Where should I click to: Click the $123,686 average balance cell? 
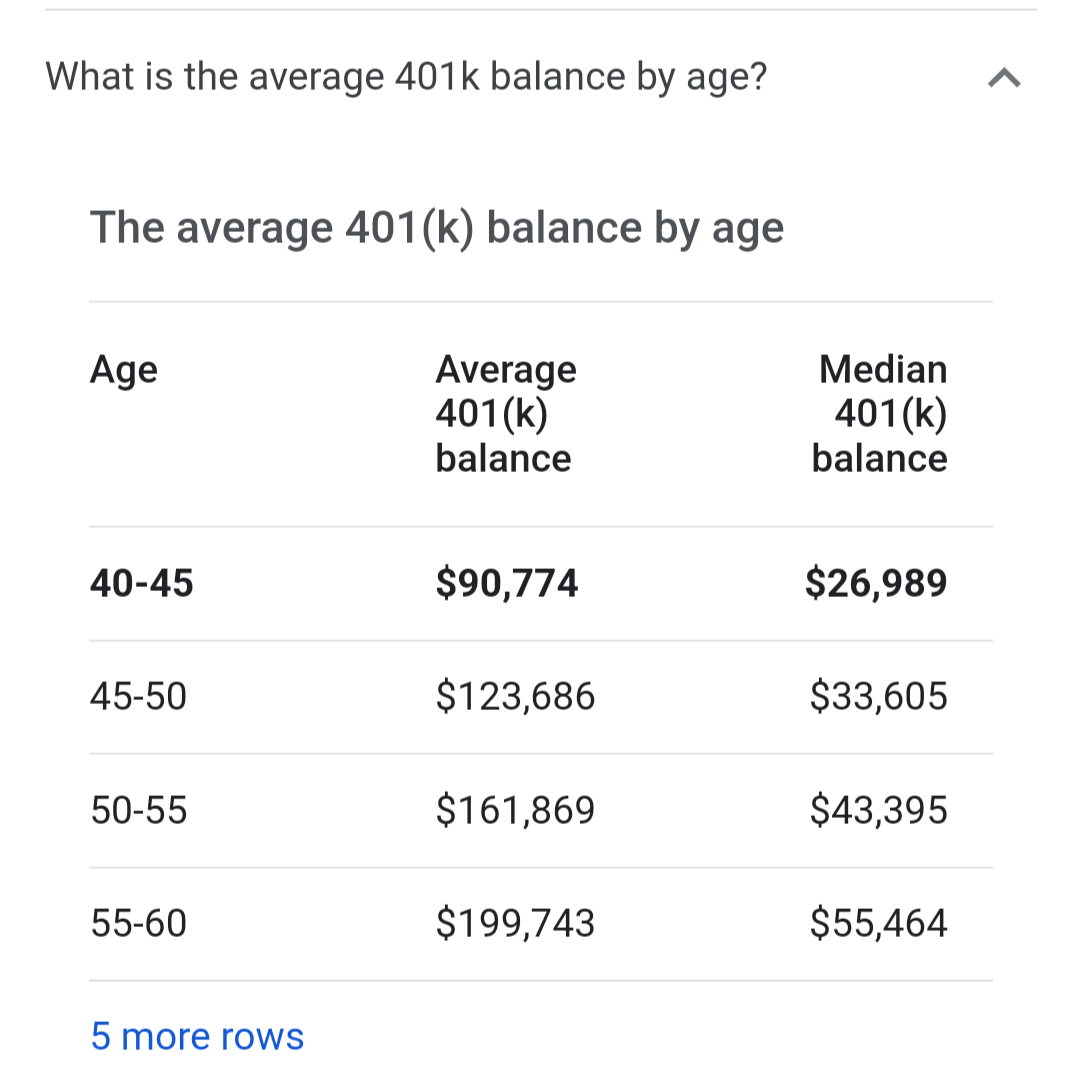pyautogui.click(x=515, y=696)
